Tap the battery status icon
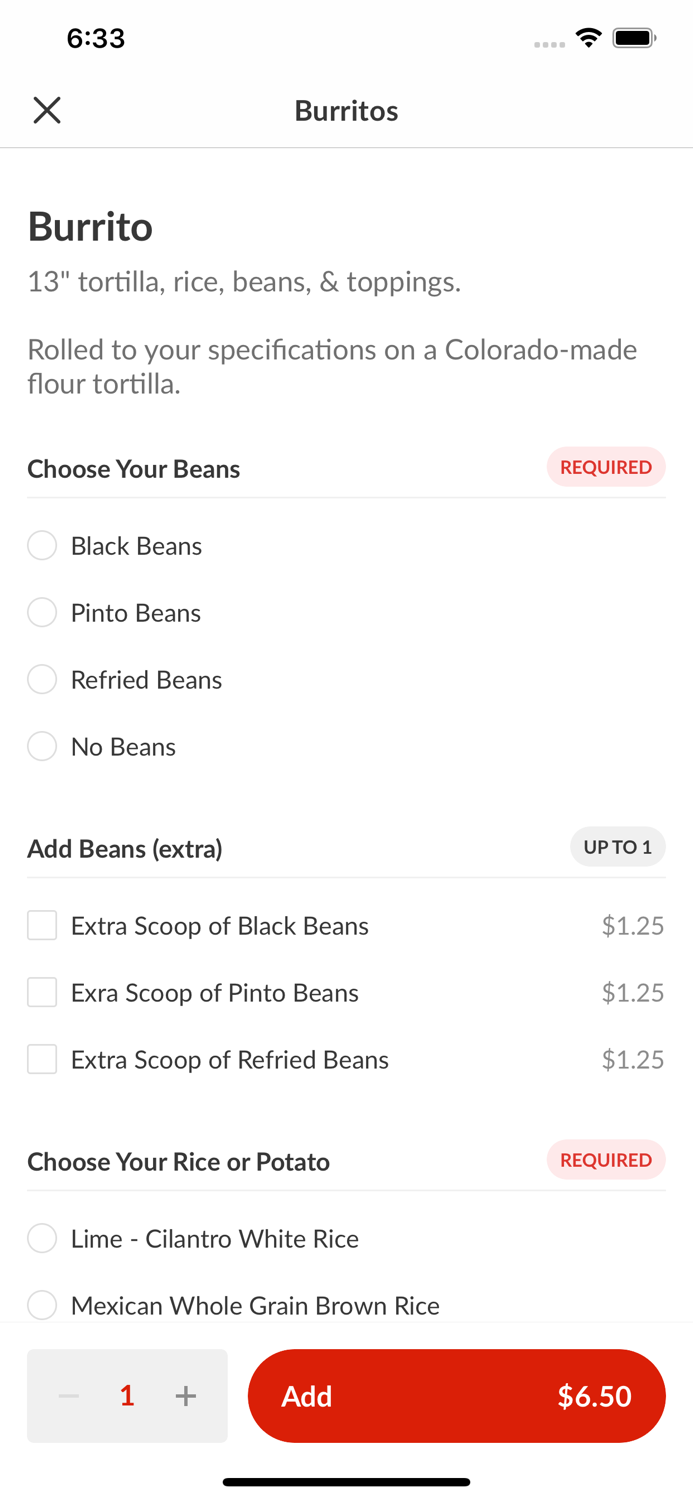 tap(634, 38)
